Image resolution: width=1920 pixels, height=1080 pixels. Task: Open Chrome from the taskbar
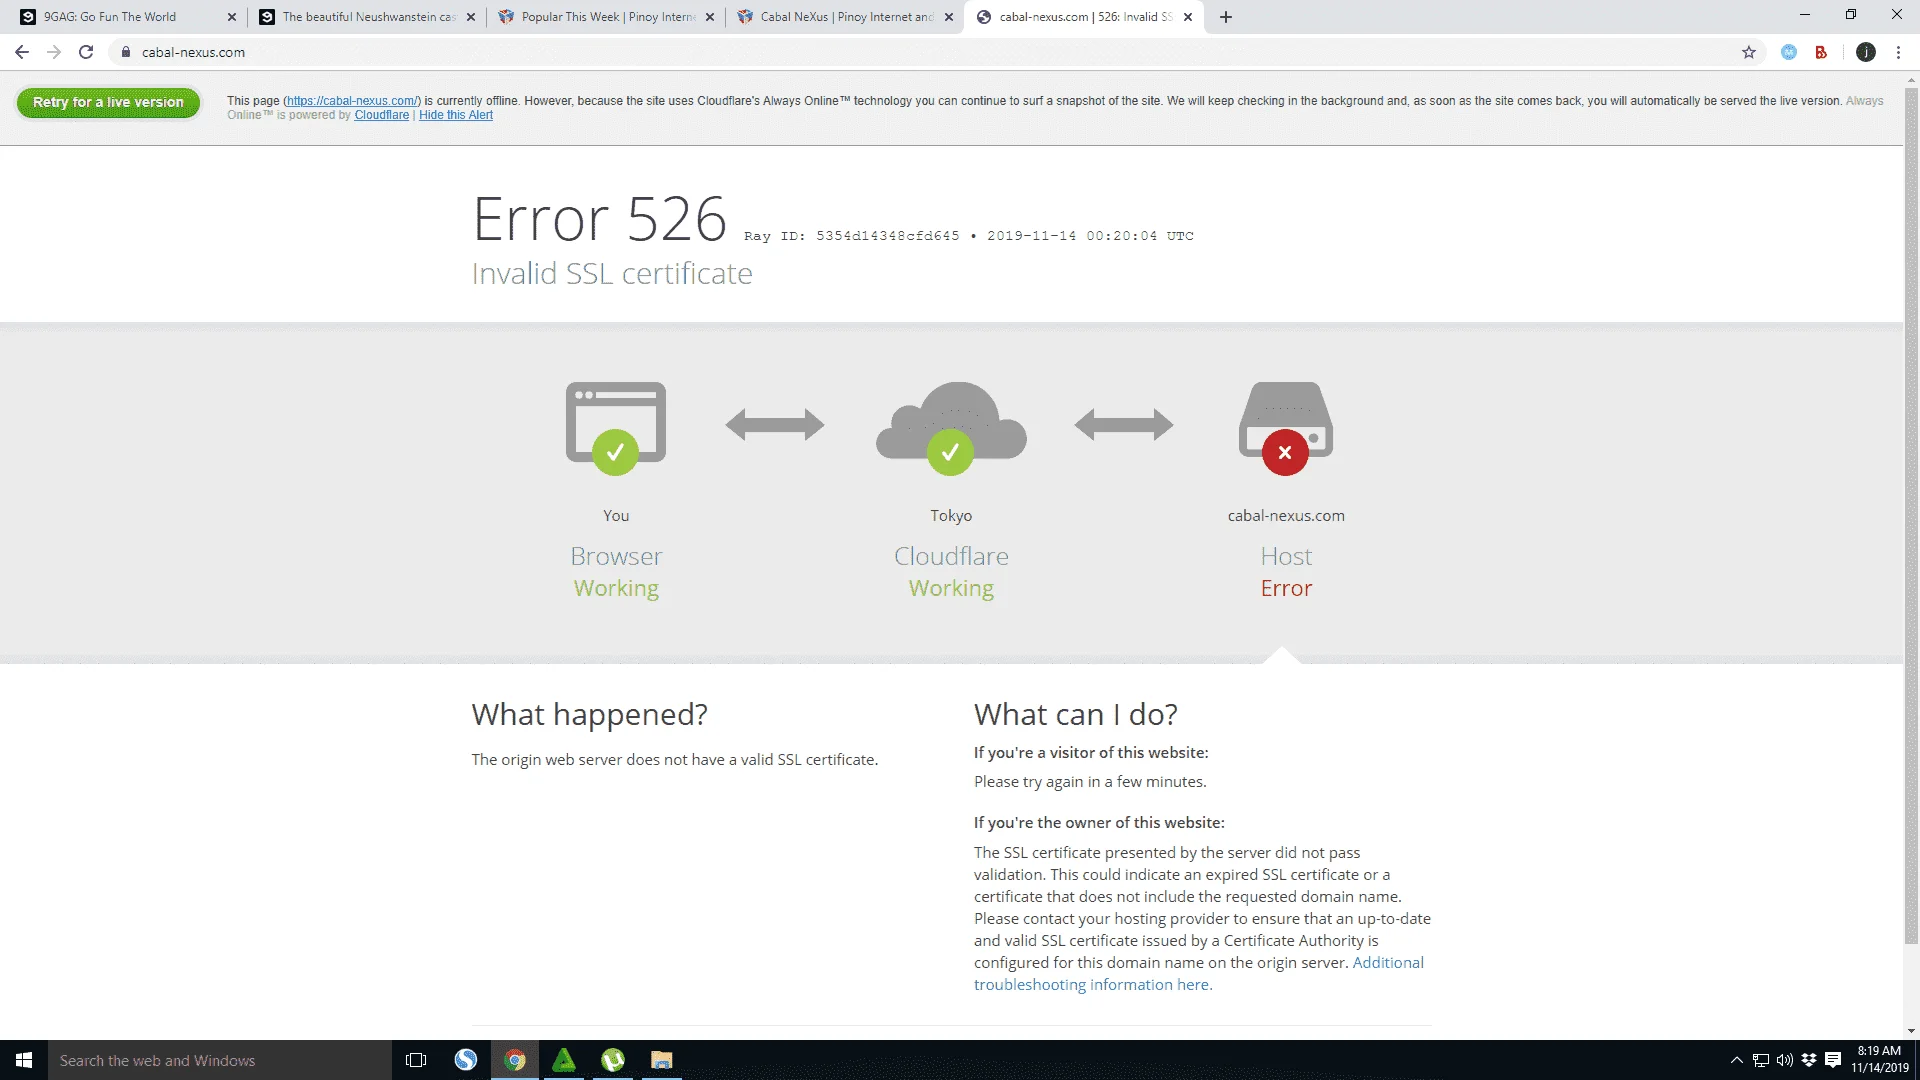(515, 1060)
